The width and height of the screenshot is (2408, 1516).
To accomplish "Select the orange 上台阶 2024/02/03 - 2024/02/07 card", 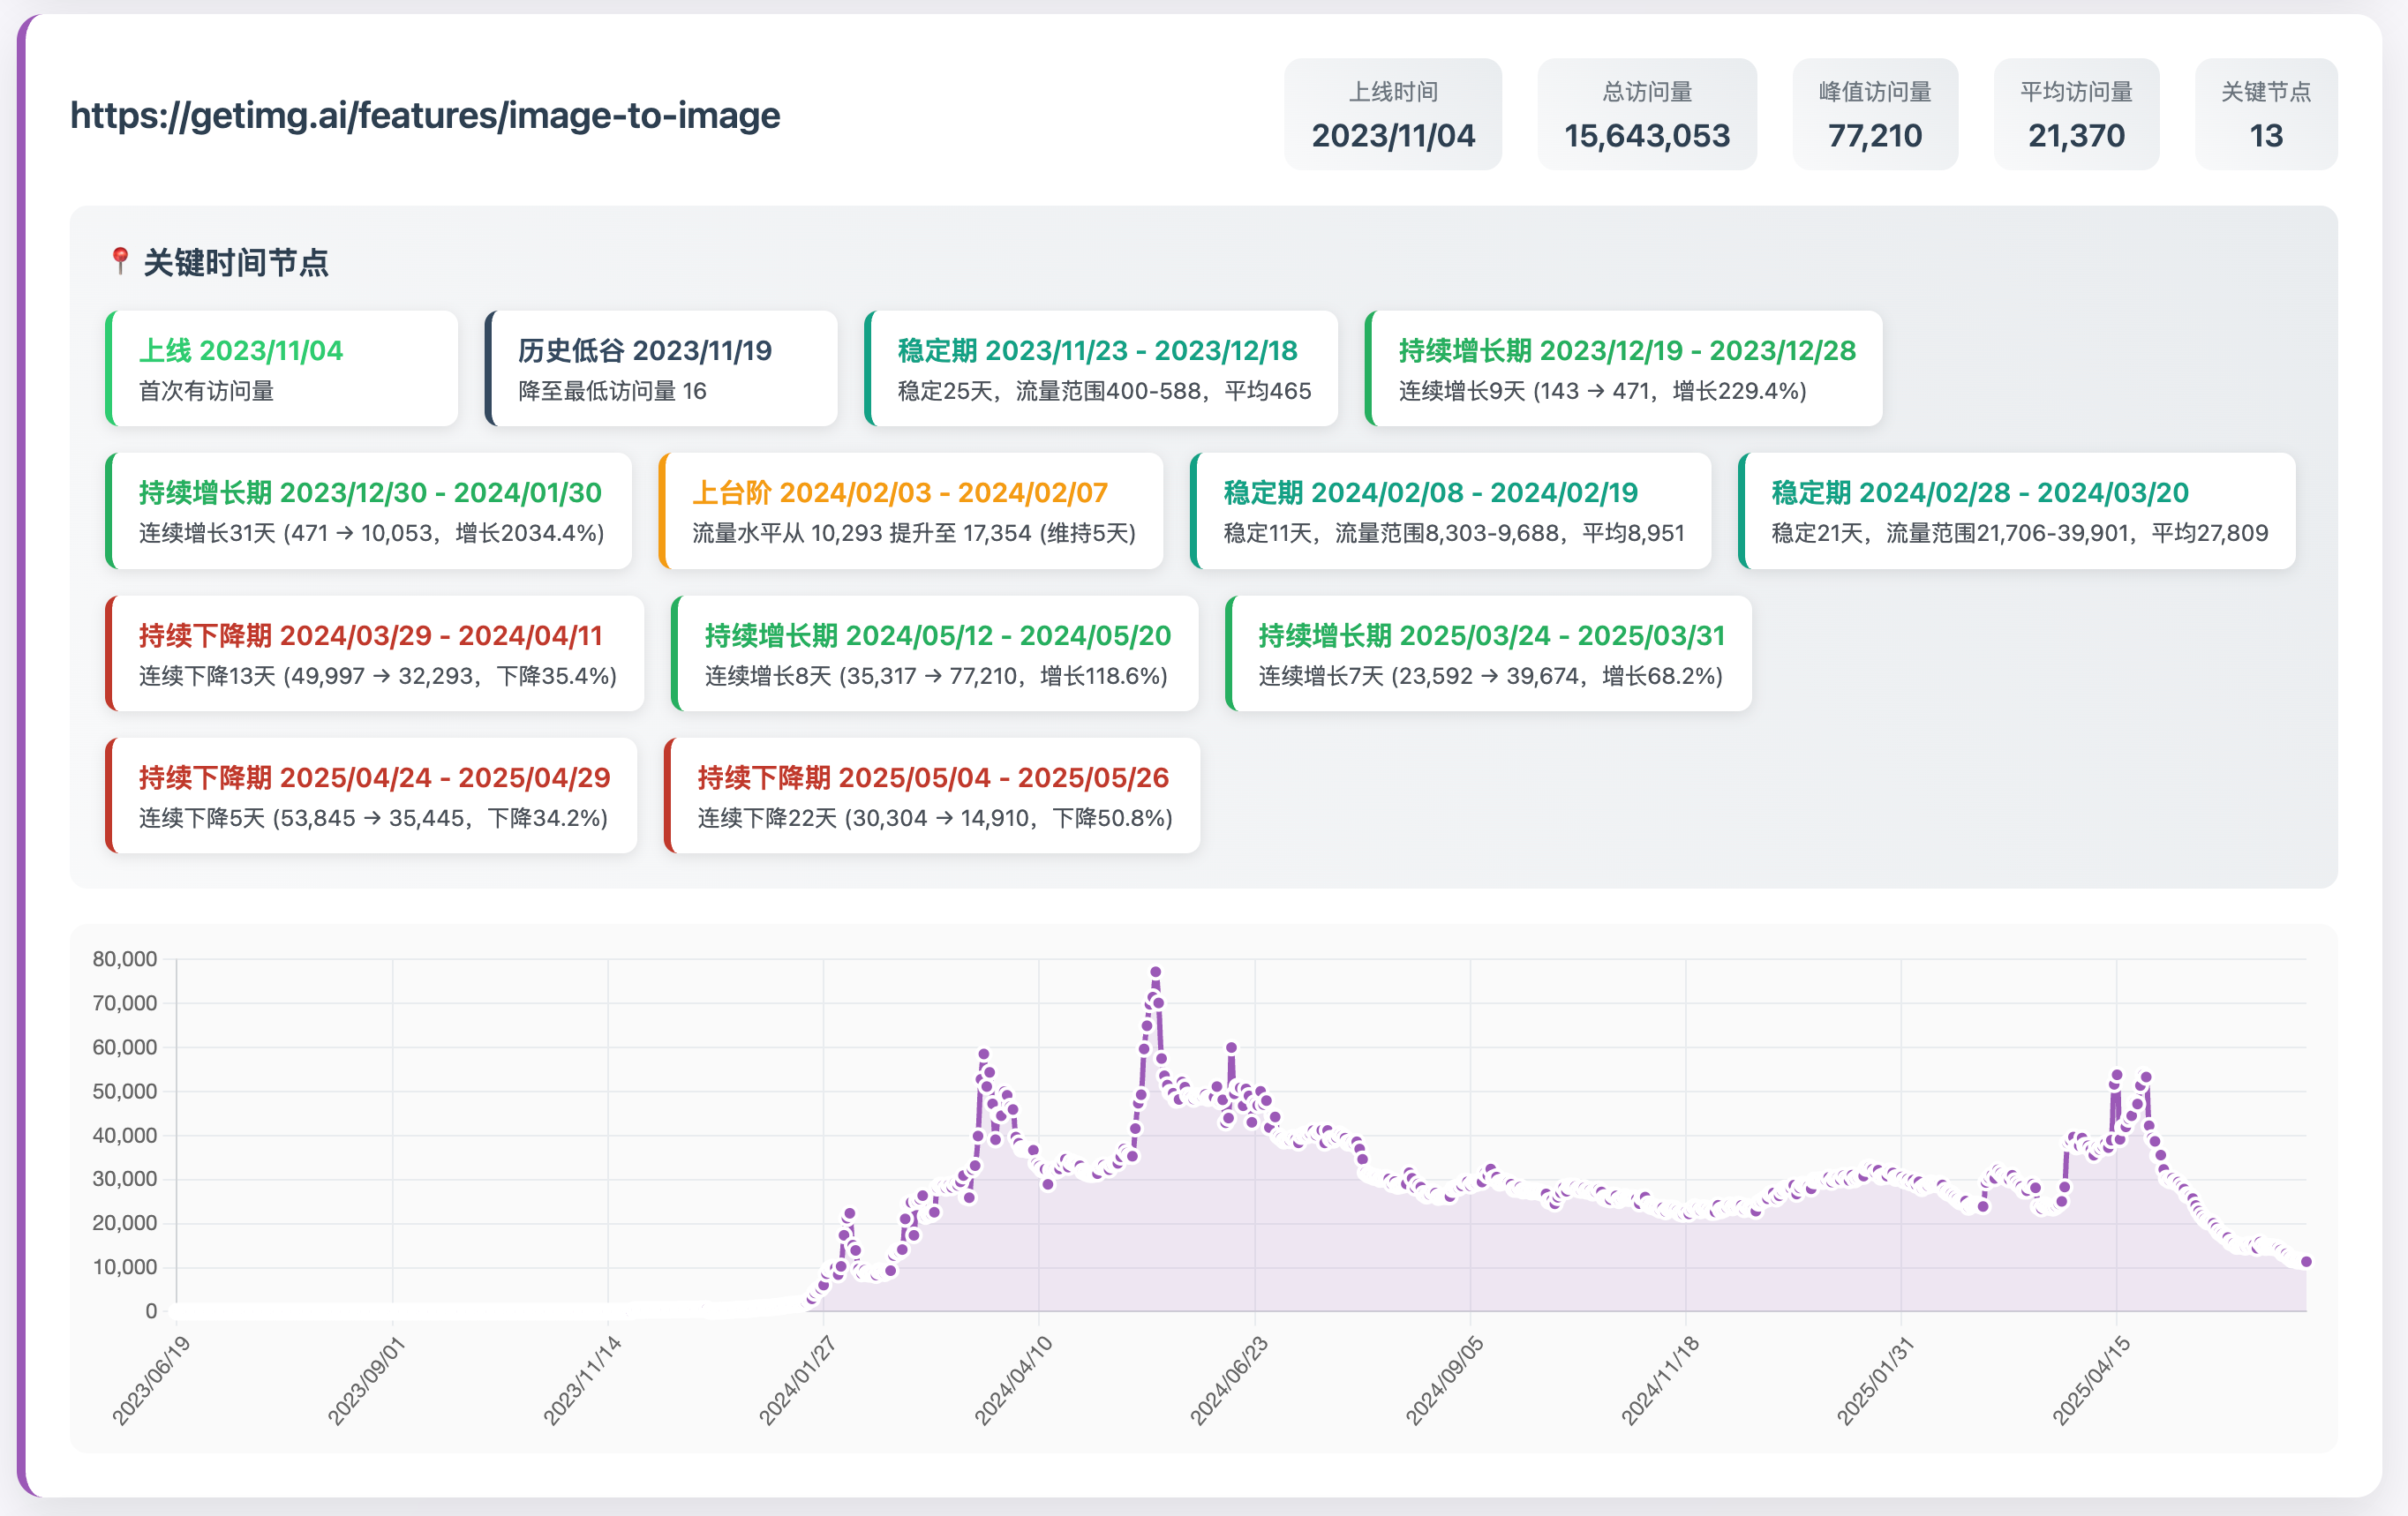I will point(911,511).
